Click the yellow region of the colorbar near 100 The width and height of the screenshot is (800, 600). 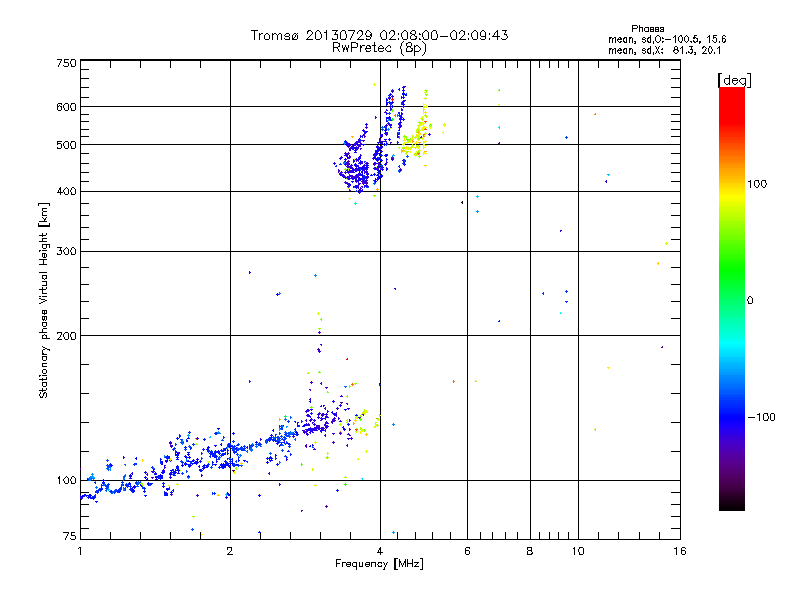tap(731, 185)
